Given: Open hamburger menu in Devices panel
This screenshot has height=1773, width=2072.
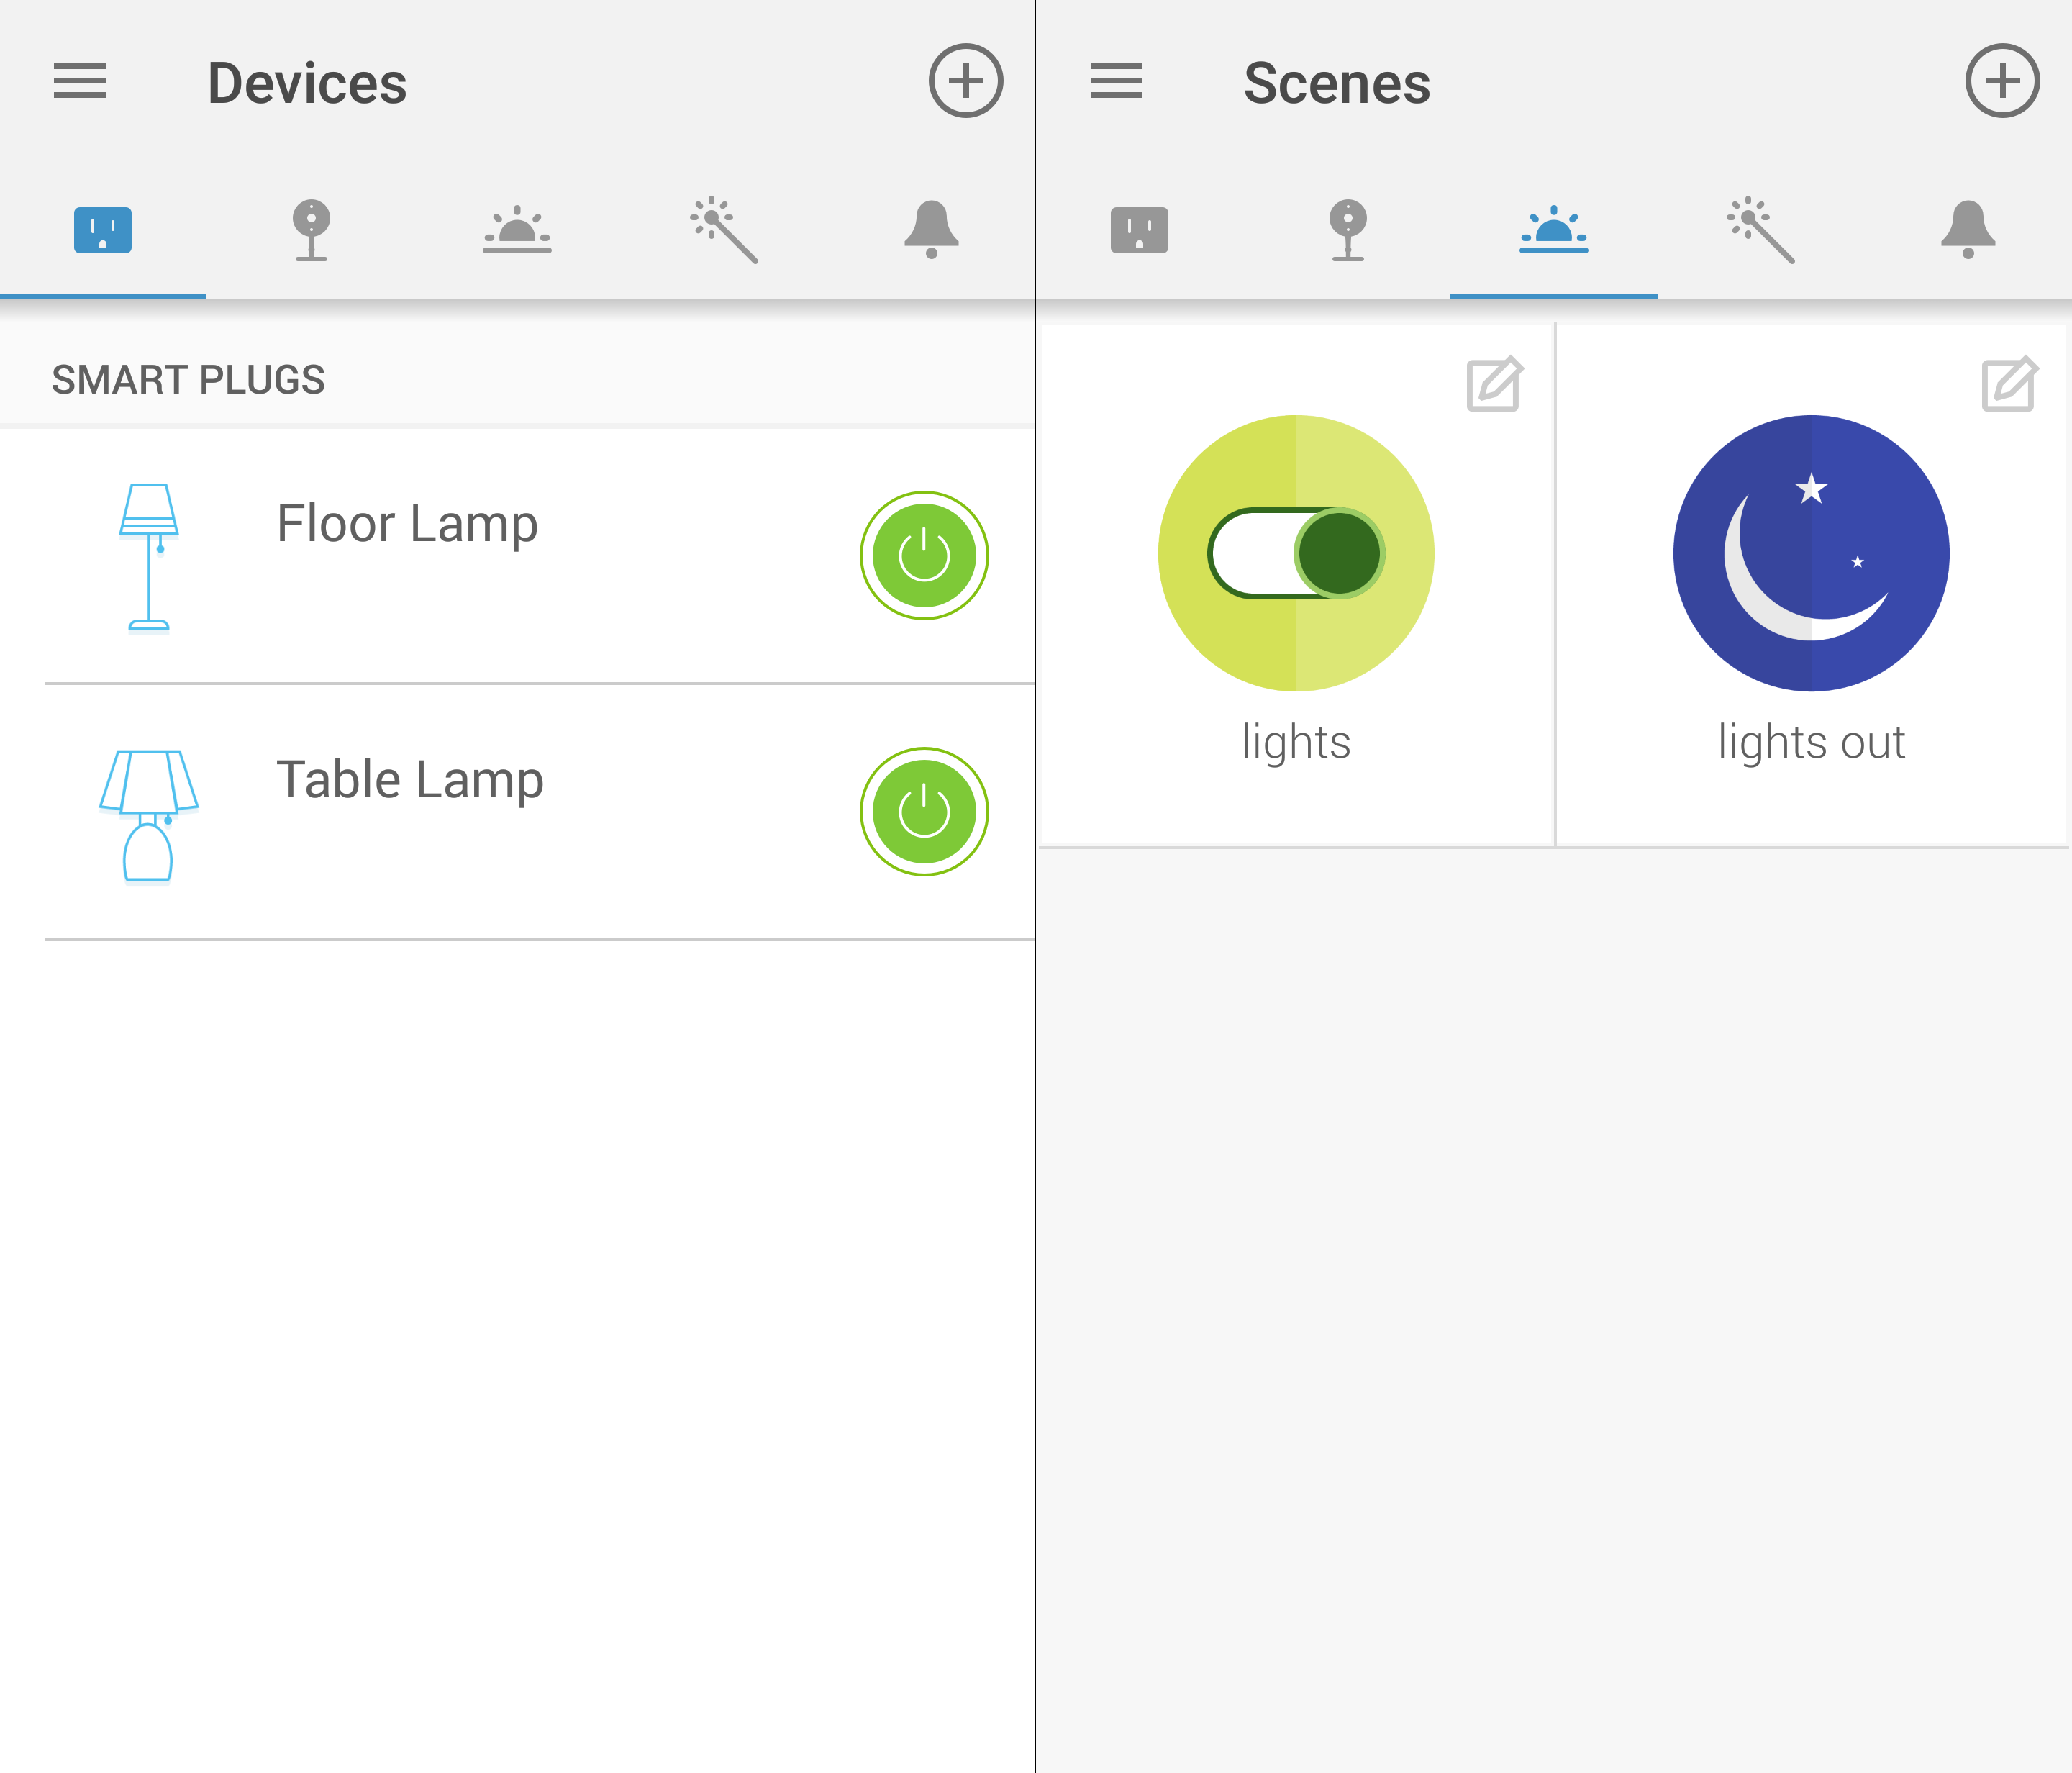Looking at the screenshot, I should 79,81.
